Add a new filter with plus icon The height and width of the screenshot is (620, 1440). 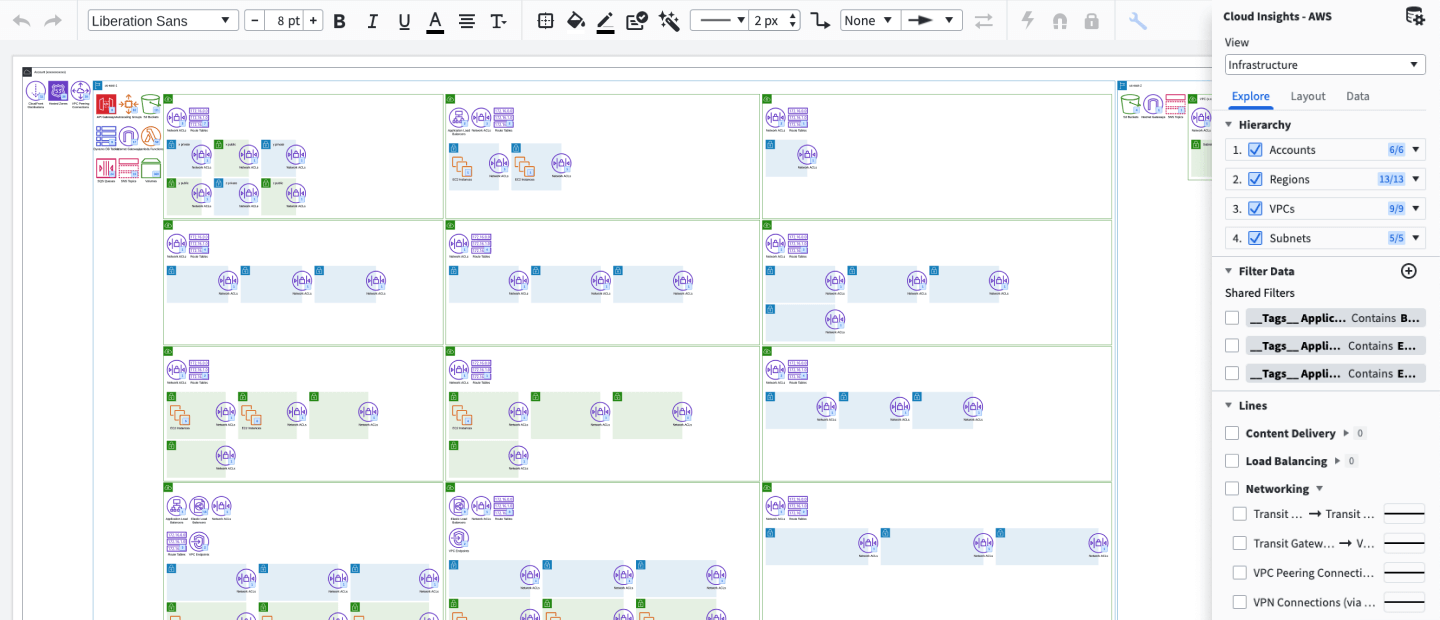pyautogui.click(x=1409, y=271)
